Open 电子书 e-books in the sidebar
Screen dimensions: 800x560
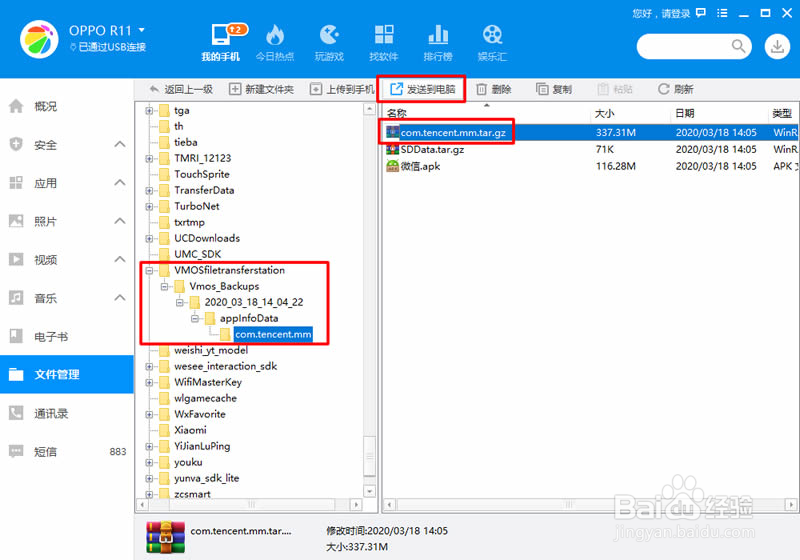[66, 337]
